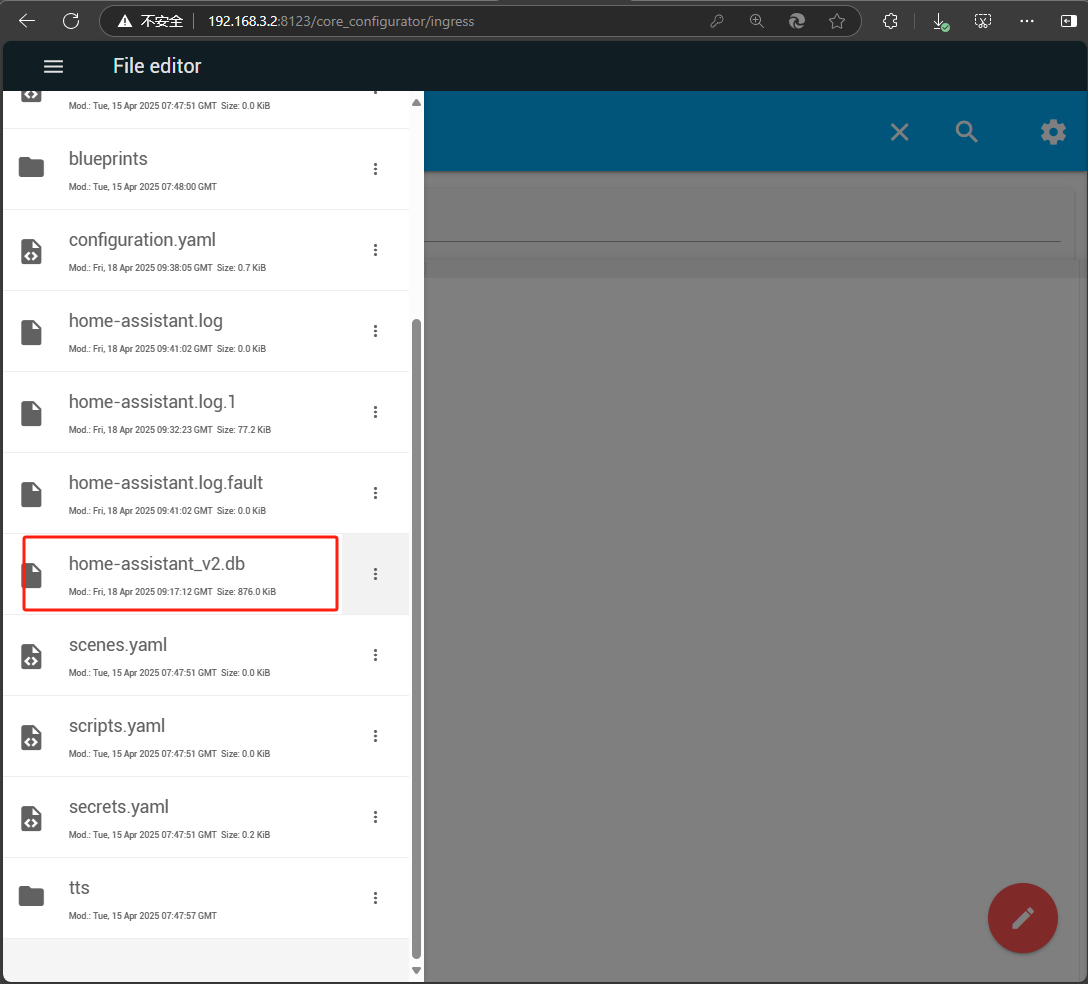The image size is (1088, 984).
Task: Open options menu for secrets.yaml
Action: coord(376,817)
